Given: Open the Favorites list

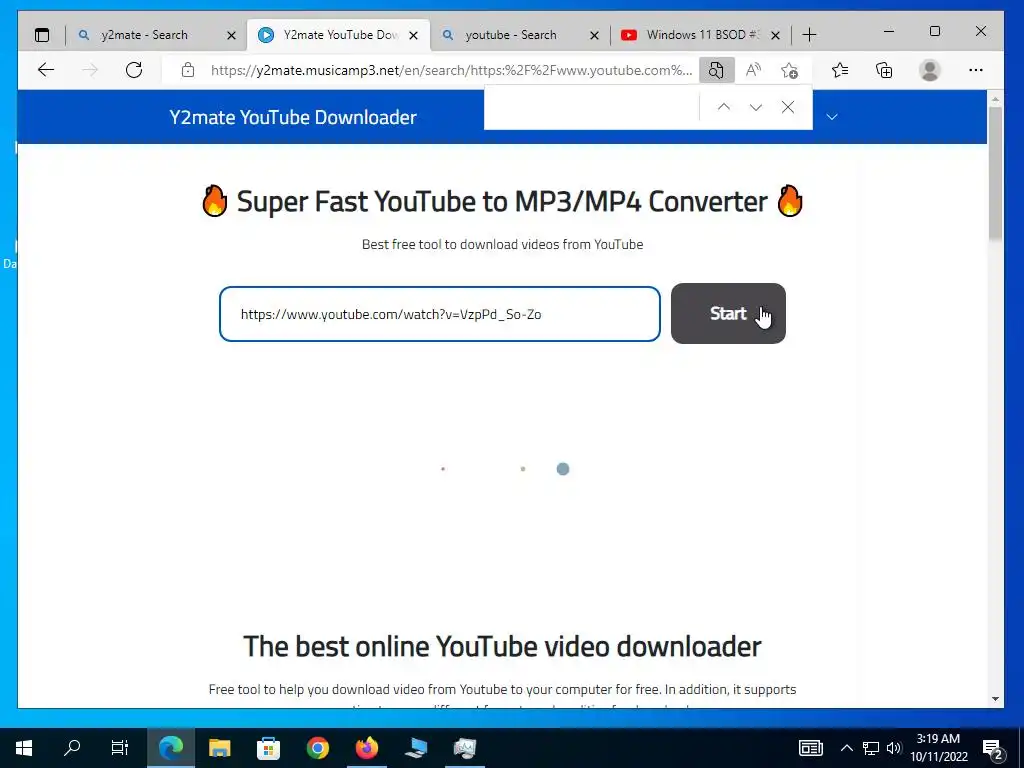Looking at the screenshot, I should [840, 70].
